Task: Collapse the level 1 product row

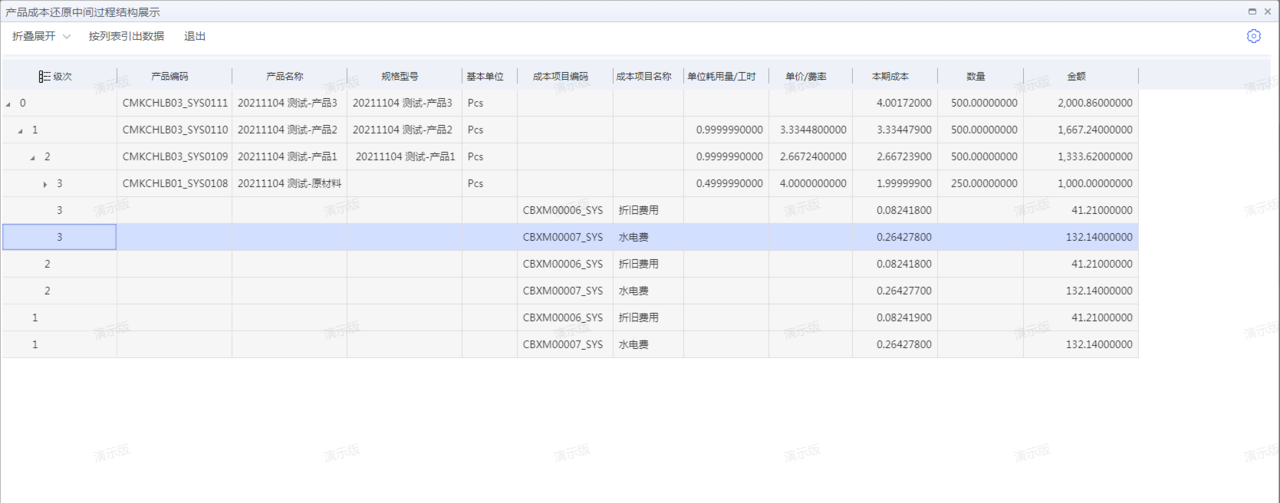Action: pyautogui.click(x=21, y=131)
